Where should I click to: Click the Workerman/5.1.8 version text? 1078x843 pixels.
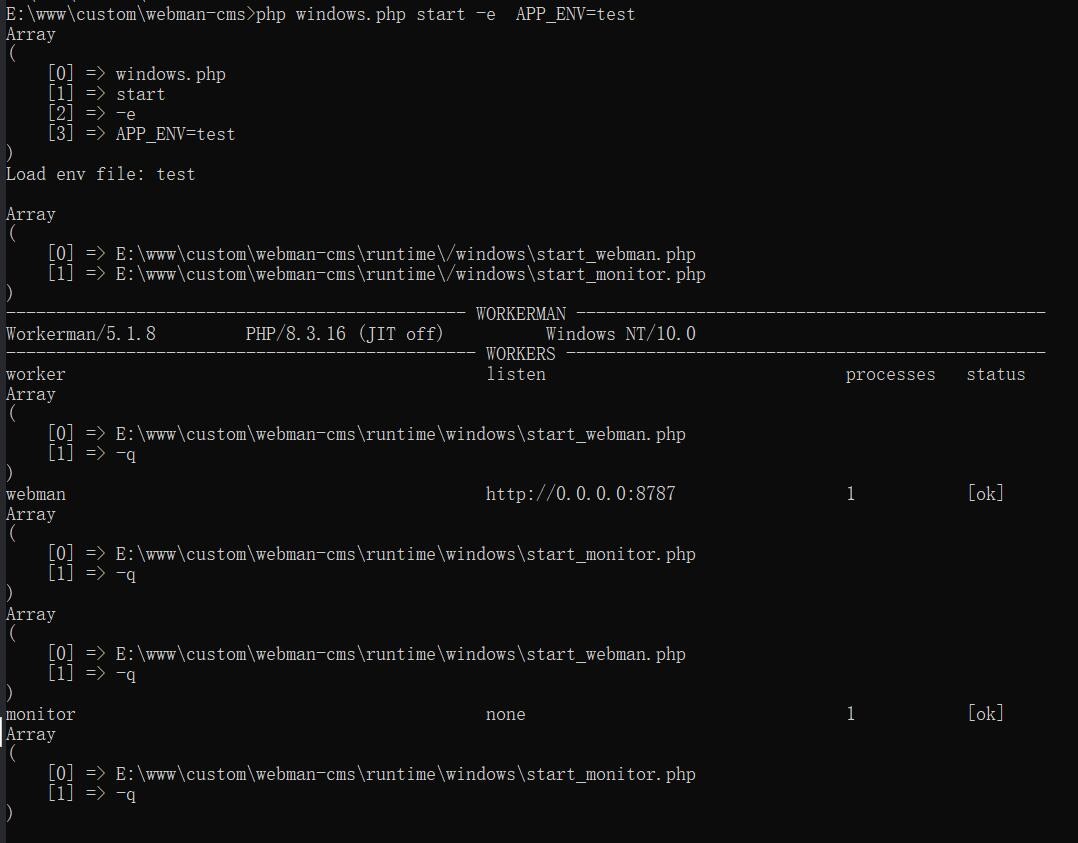(x=81, y=334)
